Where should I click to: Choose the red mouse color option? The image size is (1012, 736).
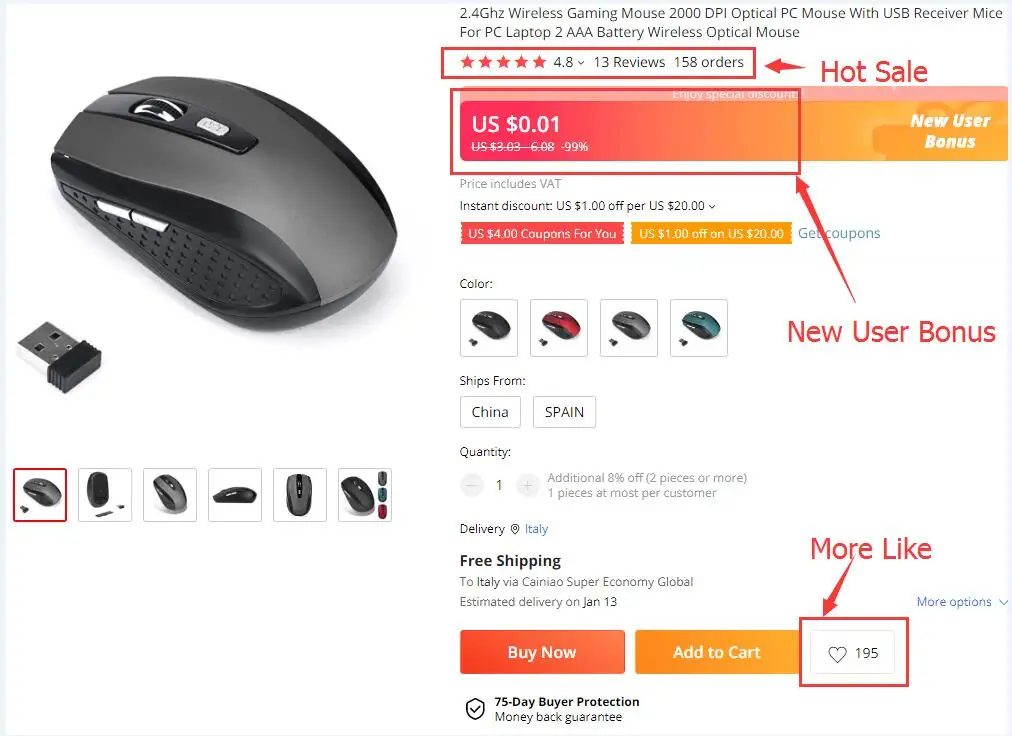pos(559,328)
